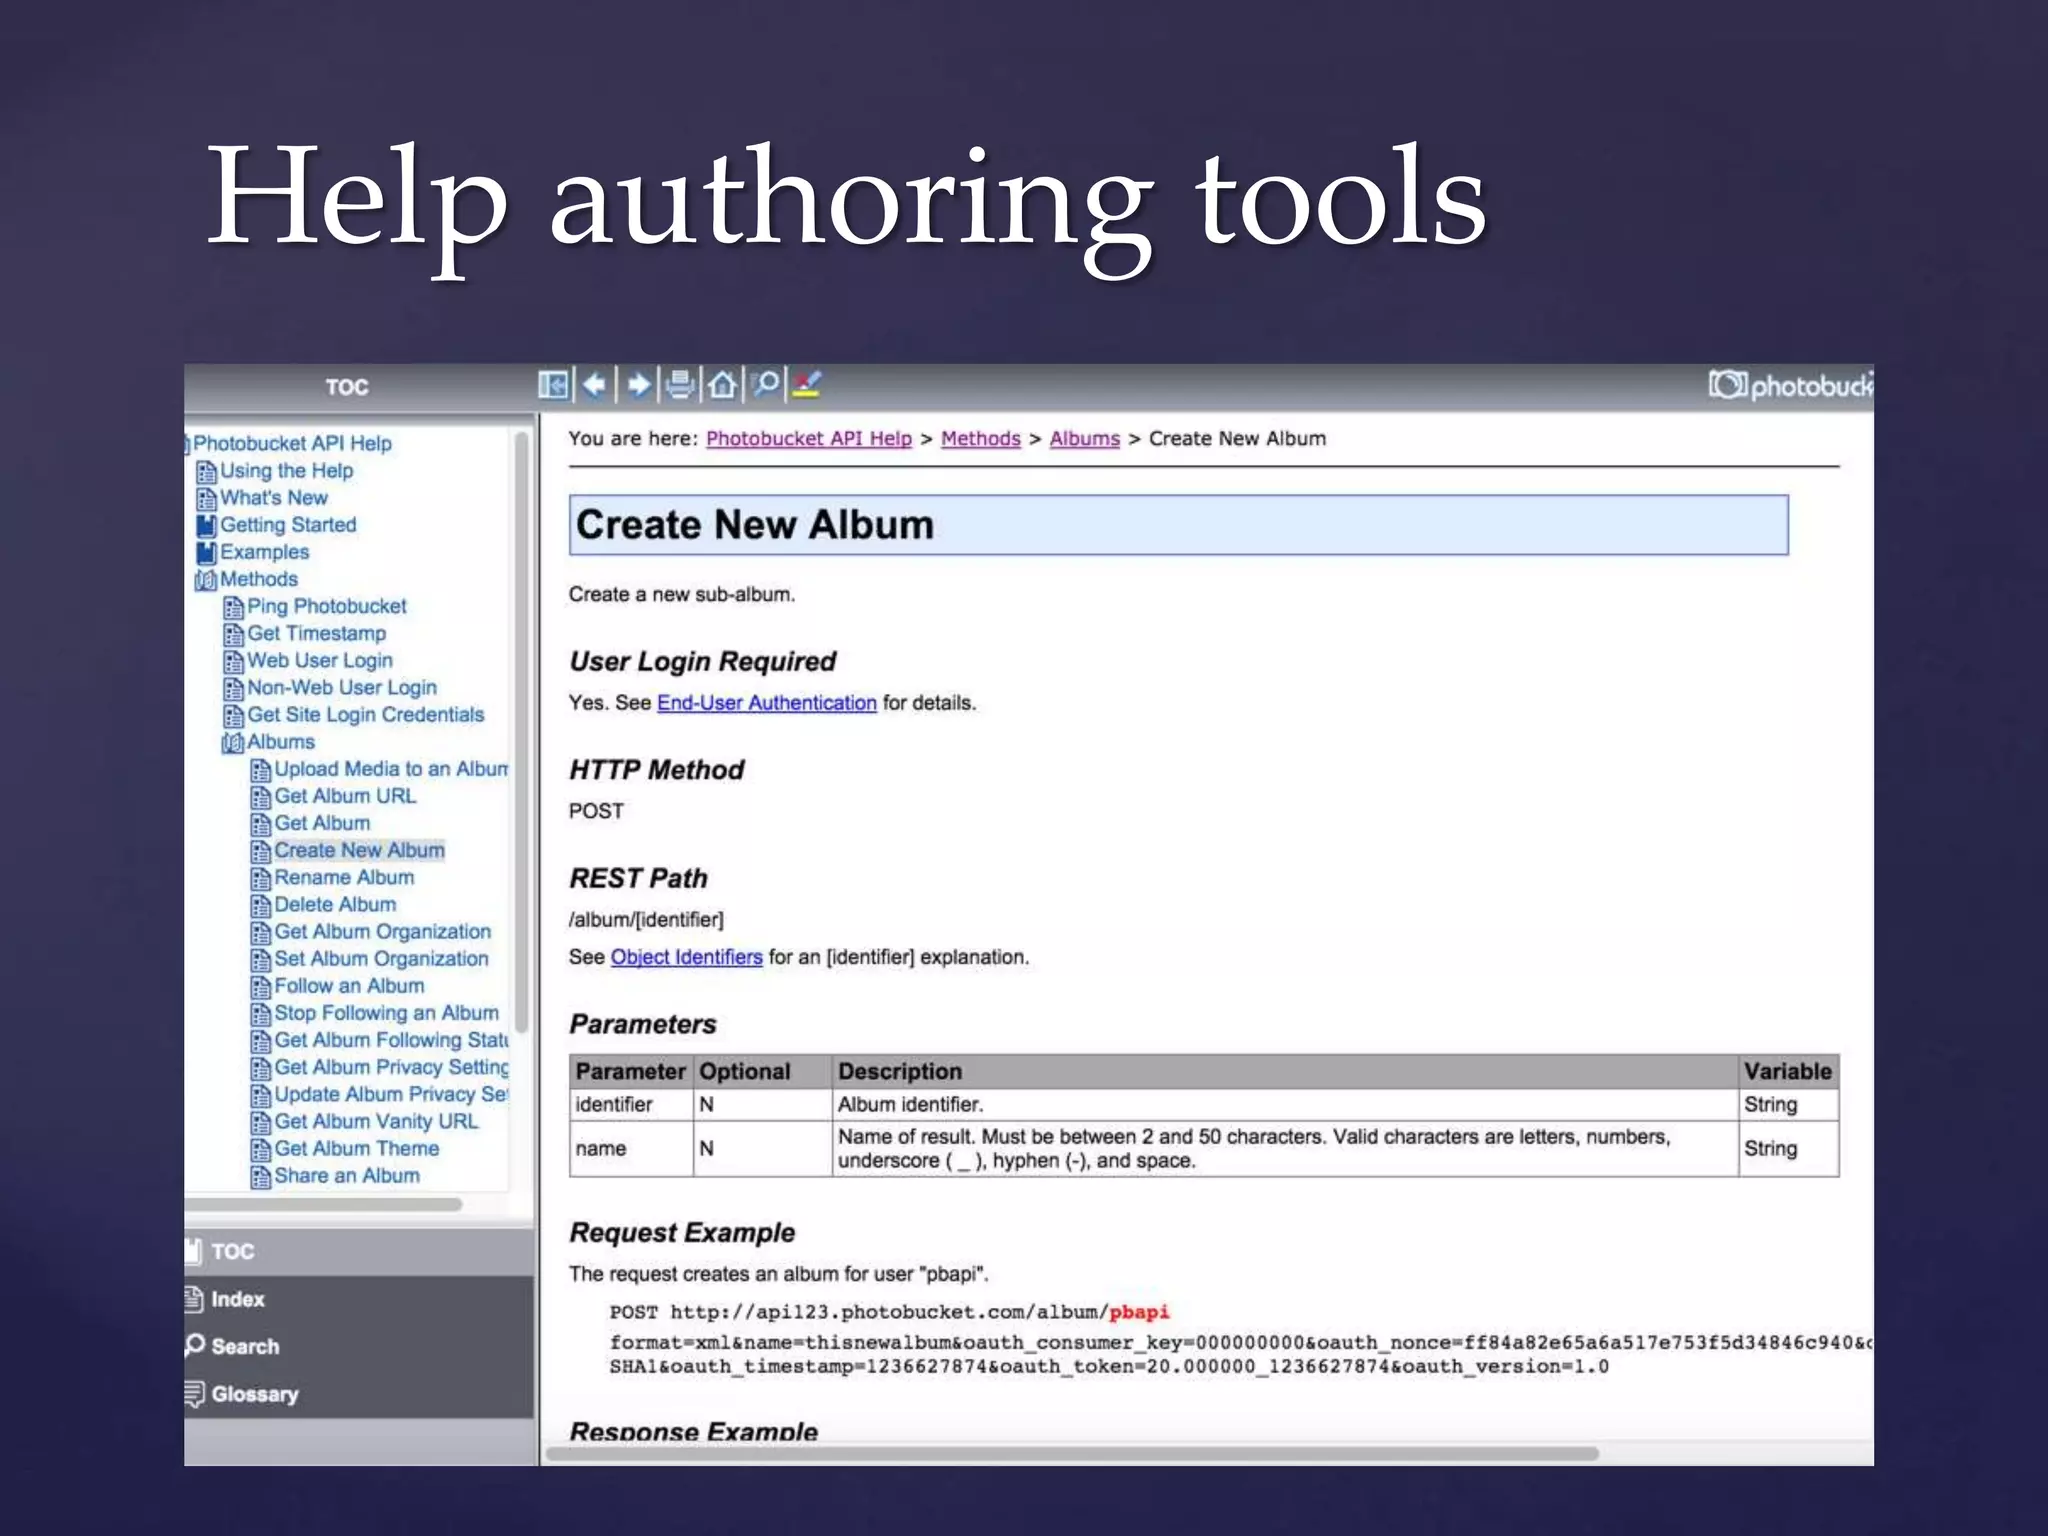Image resolution: width=2048 pixels, height=1536 pixels.
Task: Go back using the left arrow icon
Action: coord(596,385)
